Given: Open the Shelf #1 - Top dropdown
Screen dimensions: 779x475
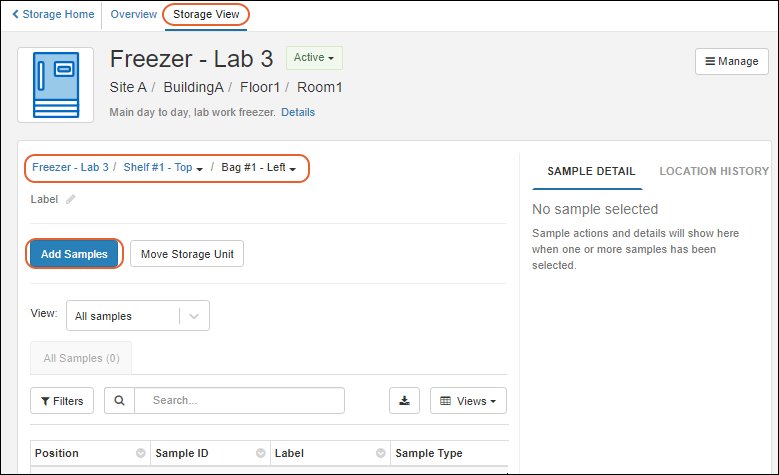Looking at the screenshot, I should (x=164, y=168).
